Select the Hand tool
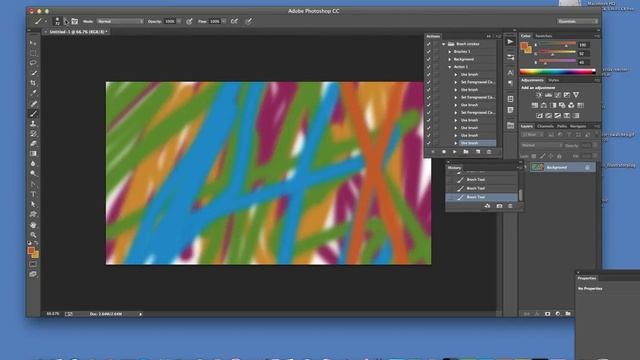The width and height of the screenshot is (640, 360). pyautogui.click(x=33, y=224)
